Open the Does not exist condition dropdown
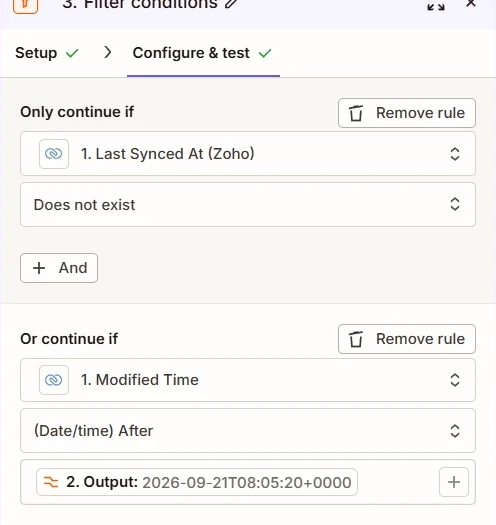The height and width of the screenshot is (525, 496). (248, 205)
